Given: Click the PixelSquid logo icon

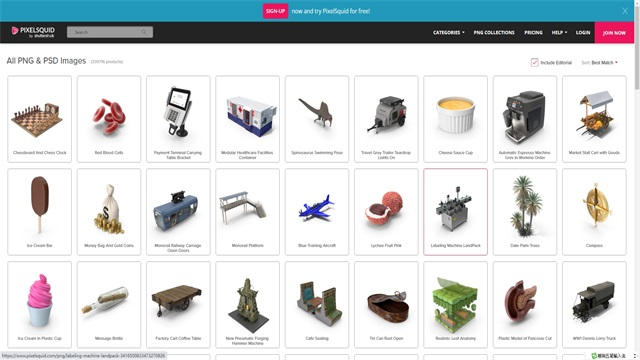Looking at the screenshot, I should click(15, 30).
